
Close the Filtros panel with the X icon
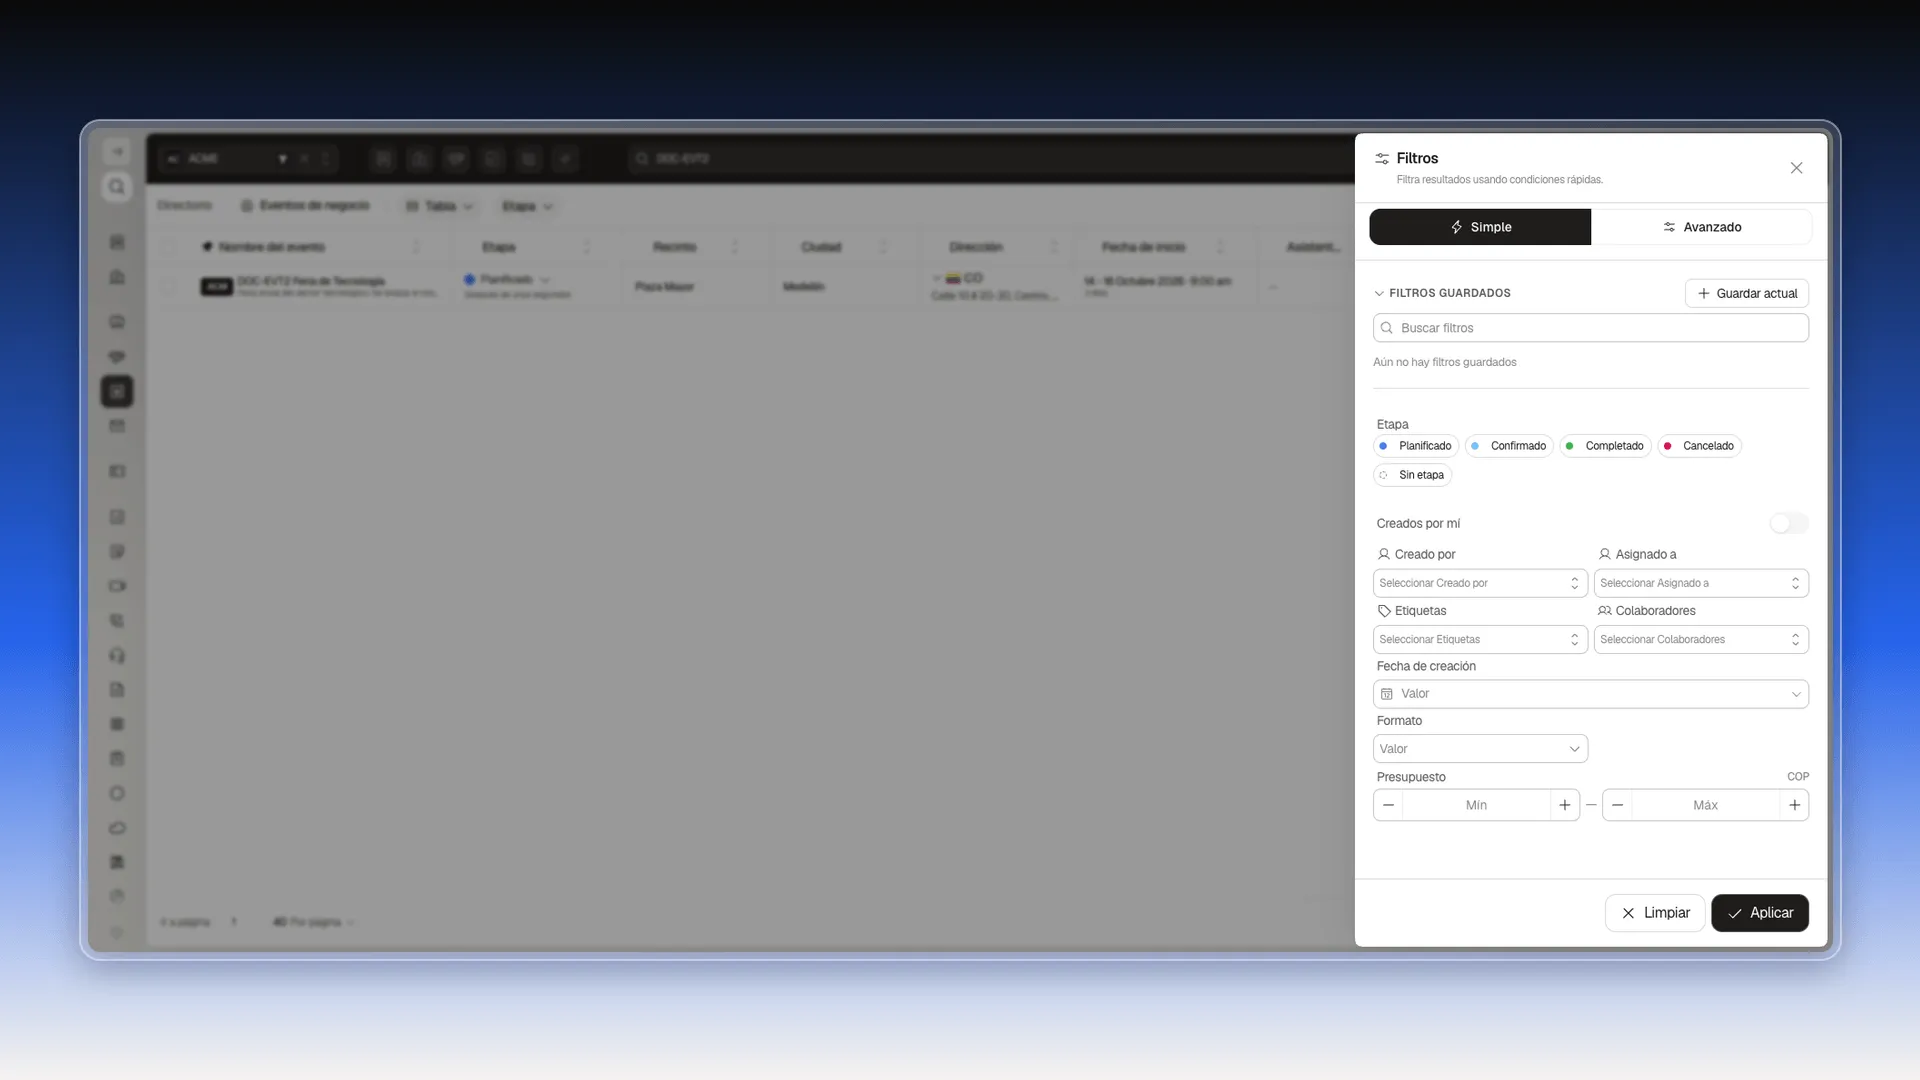(1796, 168)
